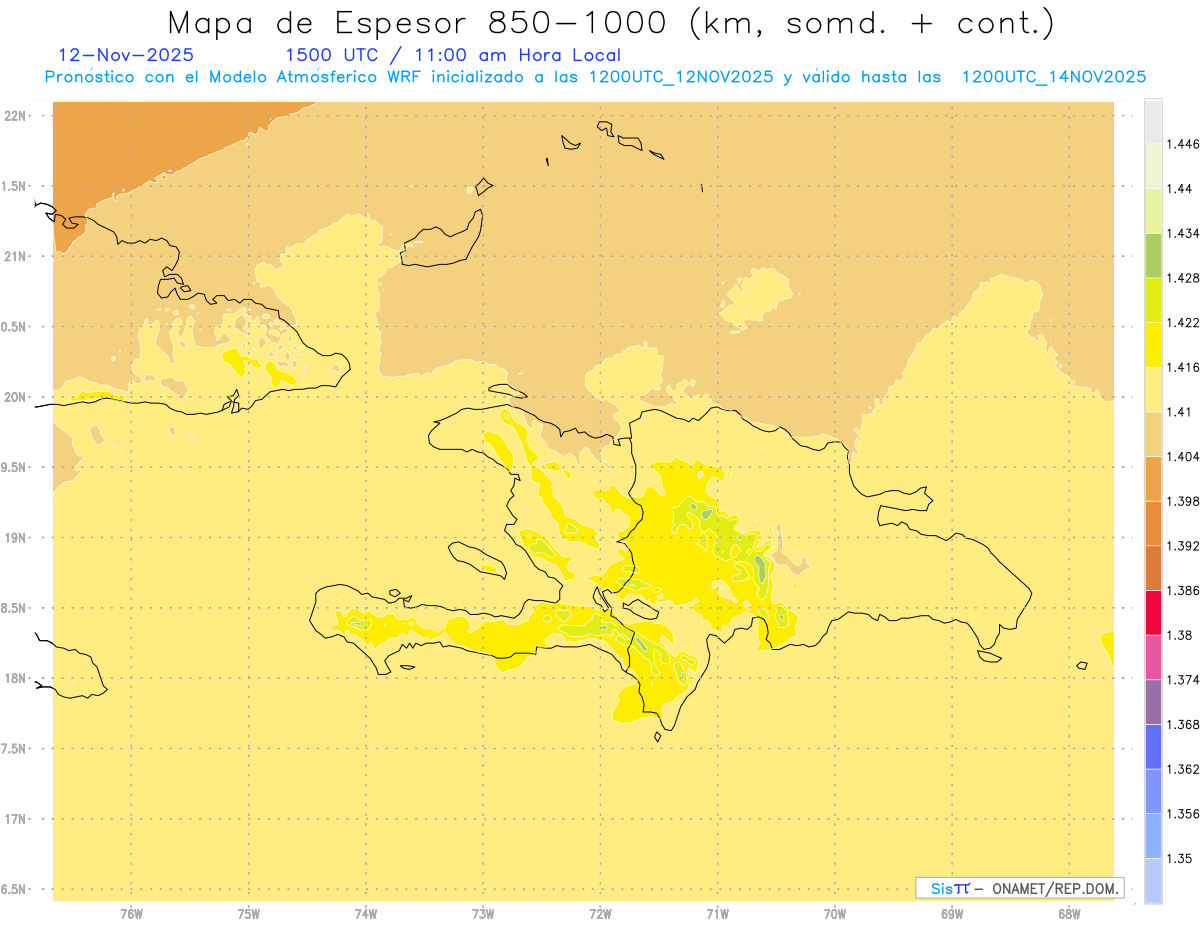Pick the green swatch between 1.428 and 1.434
Image resolution: width=1200 pixels, height=927 pixels.
coord(1153,256)
